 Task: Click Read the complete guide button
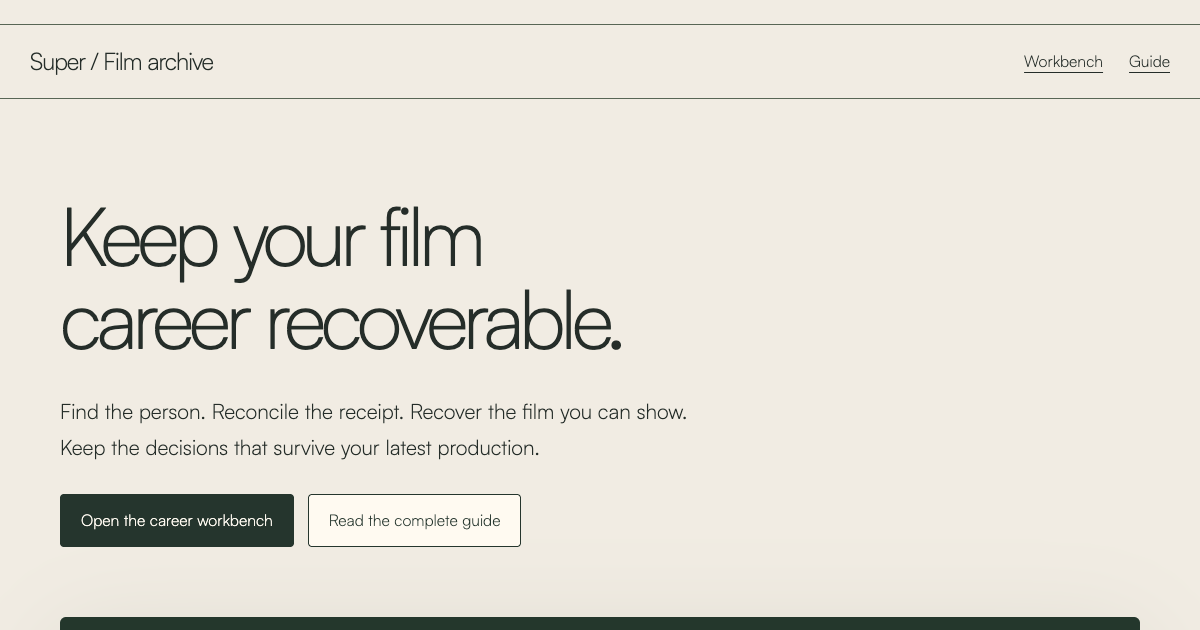coord(414,520)
